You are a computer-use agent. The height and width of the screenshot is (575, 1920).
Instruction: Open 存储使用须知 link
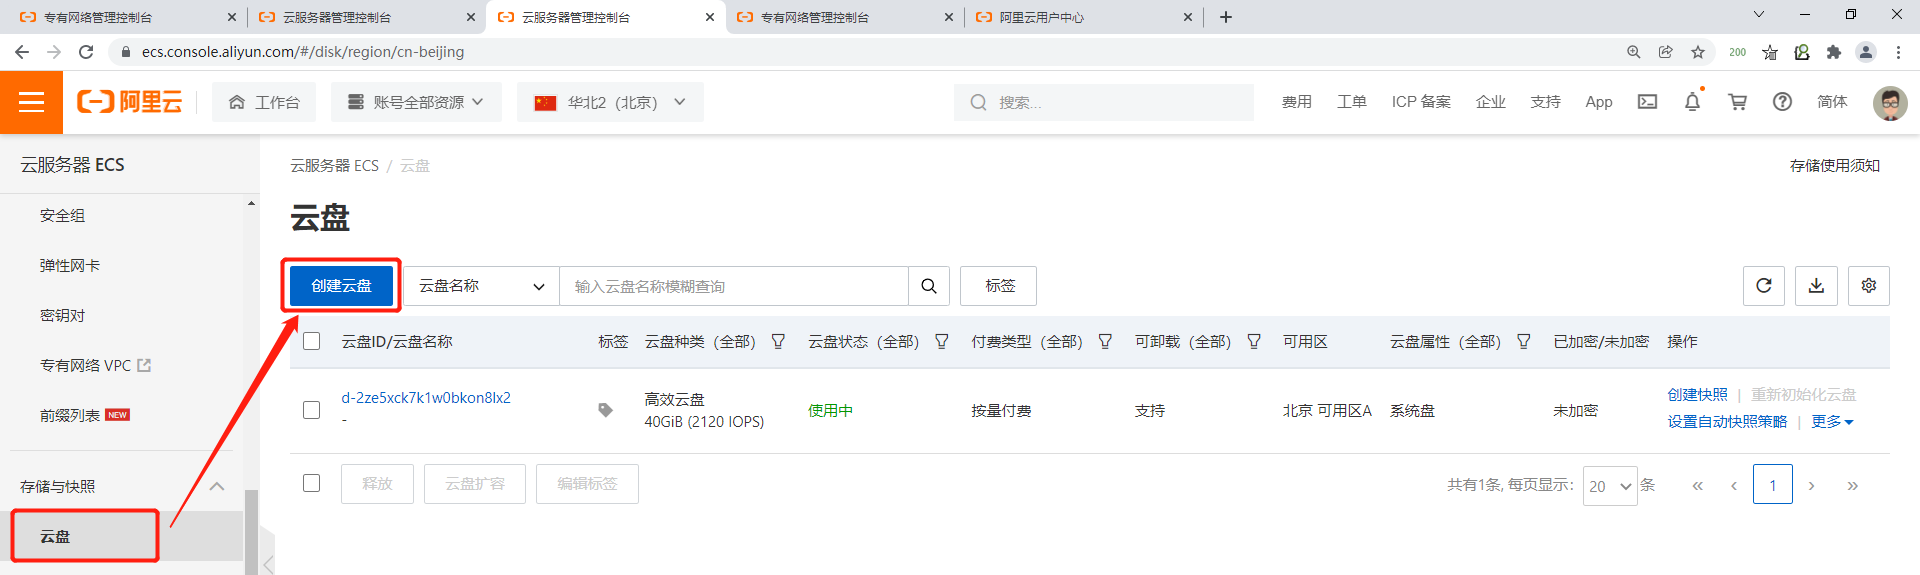[x=1835, y=166]
